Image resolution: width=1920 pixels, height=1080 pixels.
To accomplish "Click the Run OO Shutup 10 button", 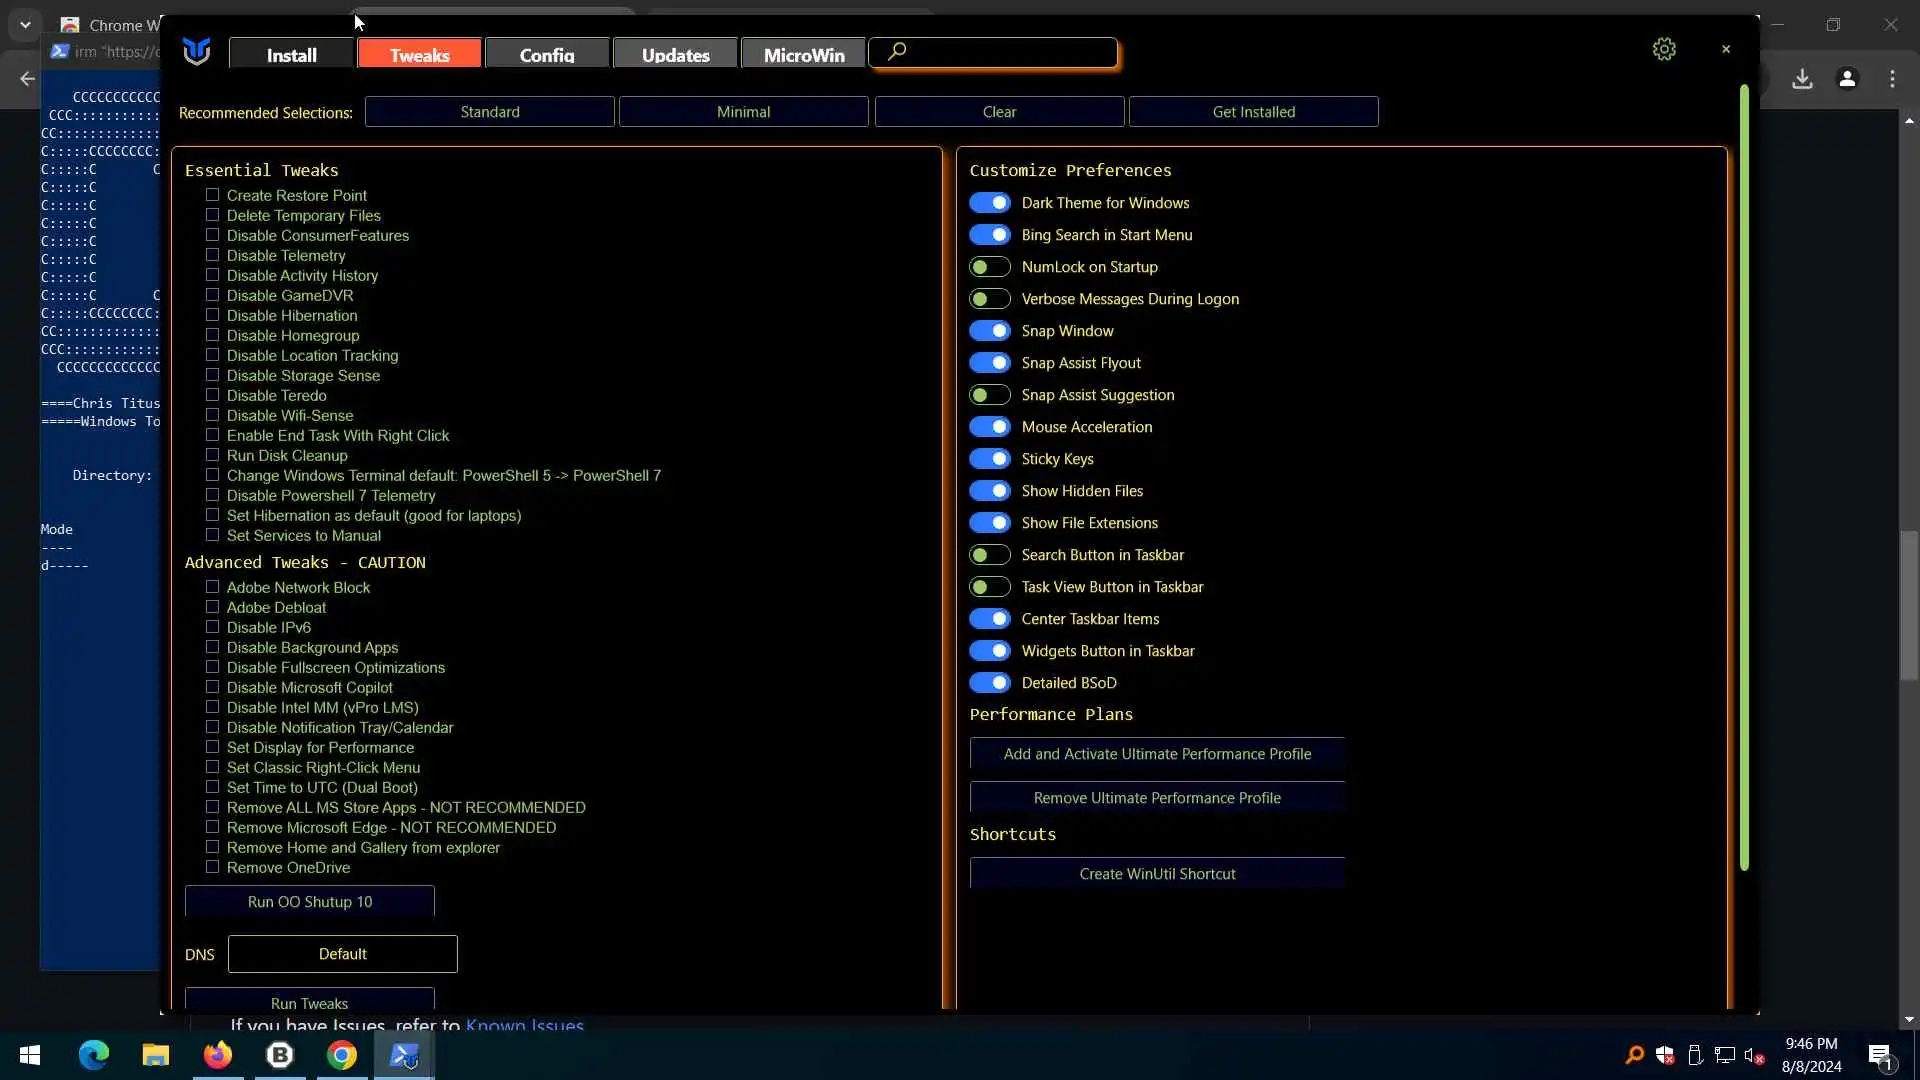I will 309,901.
